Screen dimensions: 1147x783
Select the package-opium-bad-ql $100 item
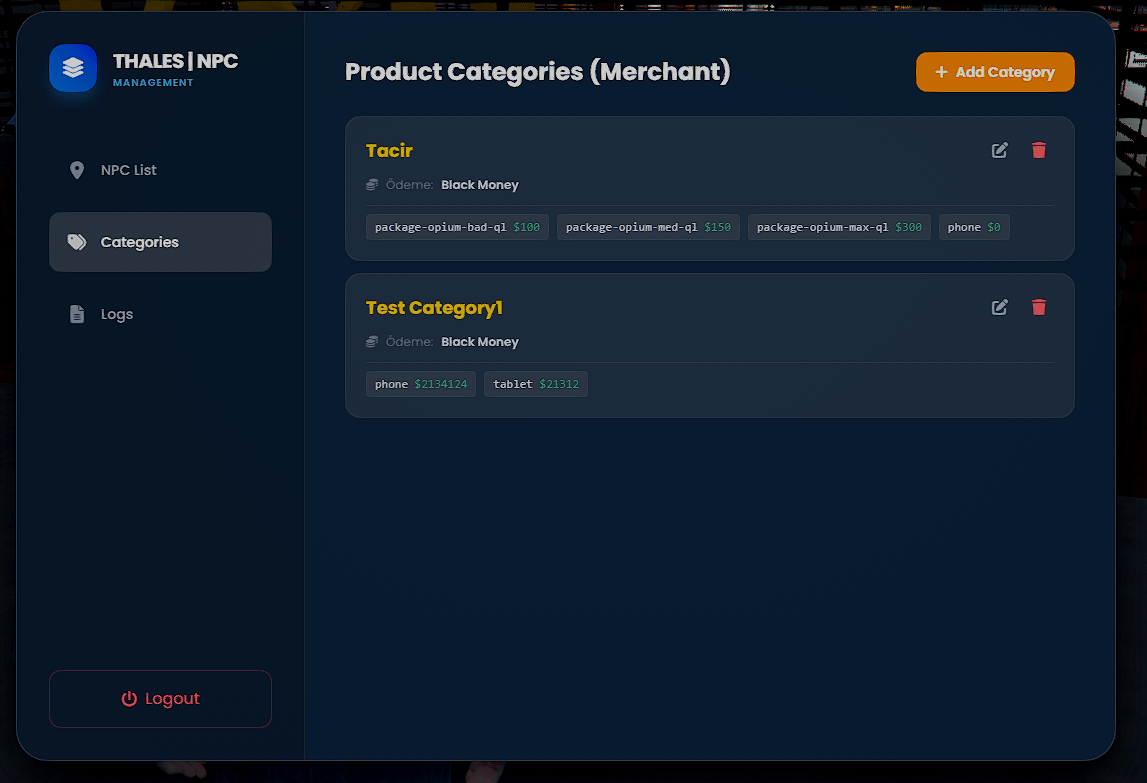457,227
